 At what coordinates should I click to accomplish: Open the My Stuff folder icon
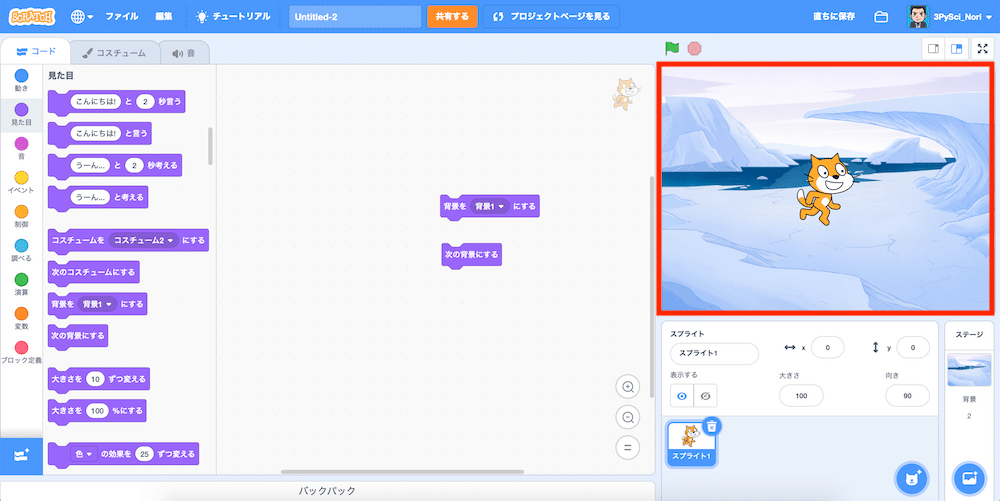[881, 17]
